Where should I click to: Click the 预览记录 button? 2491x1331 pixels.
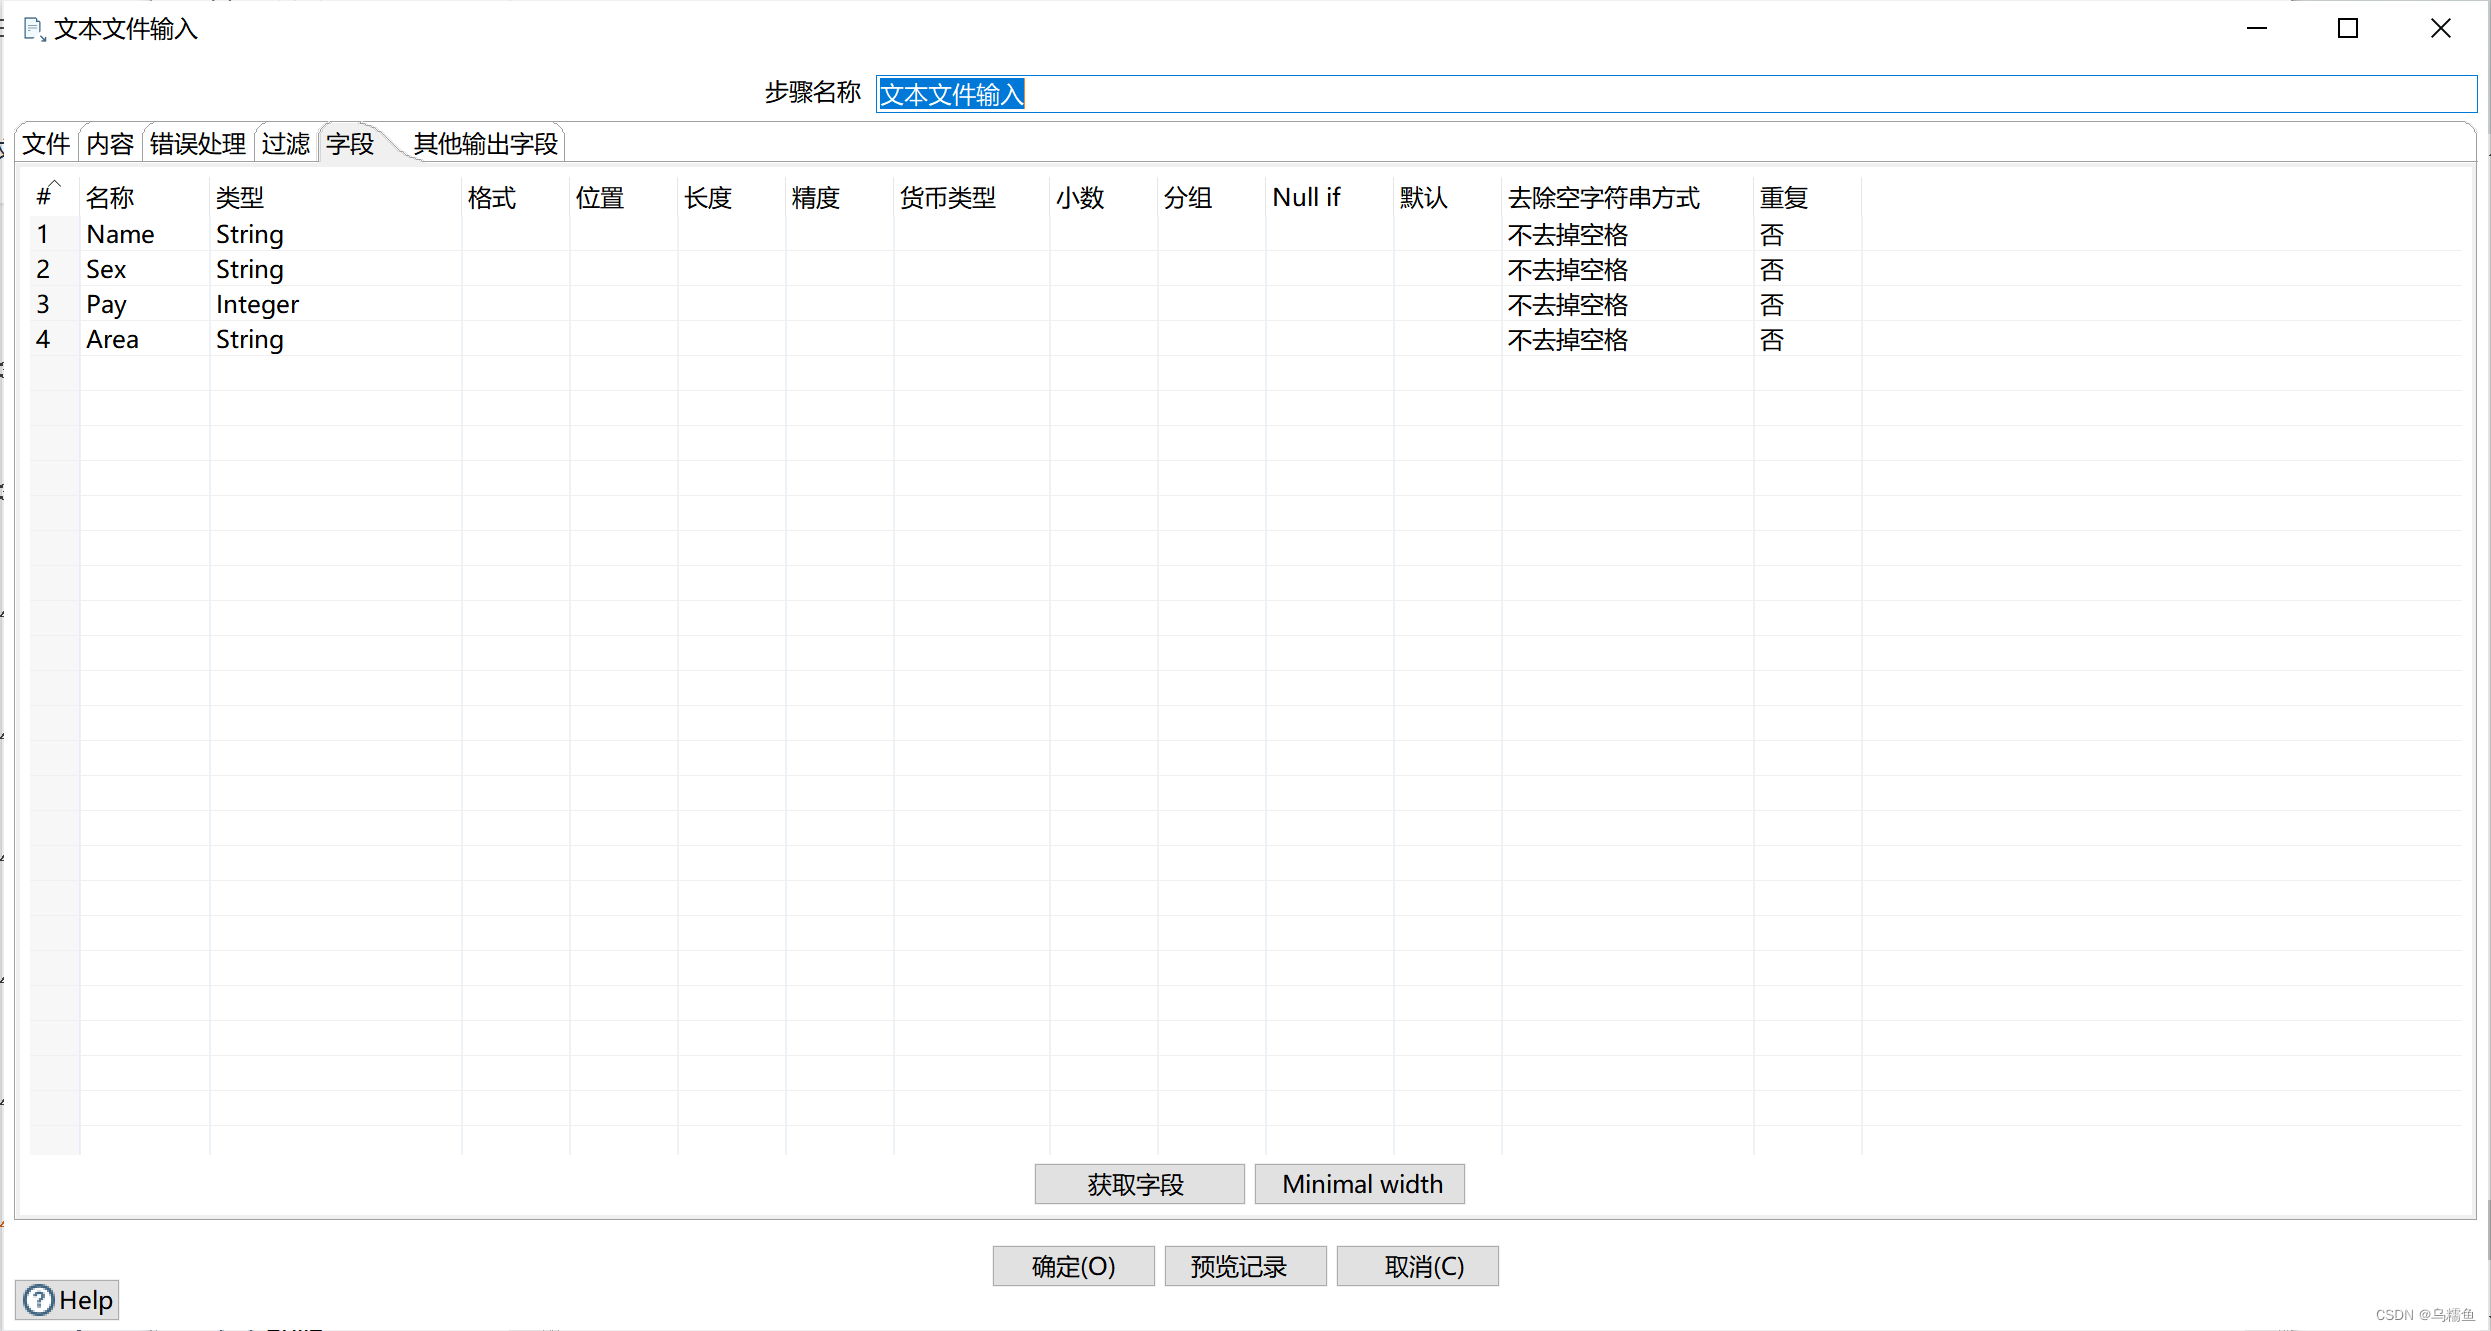[x=1244, y=1266]
